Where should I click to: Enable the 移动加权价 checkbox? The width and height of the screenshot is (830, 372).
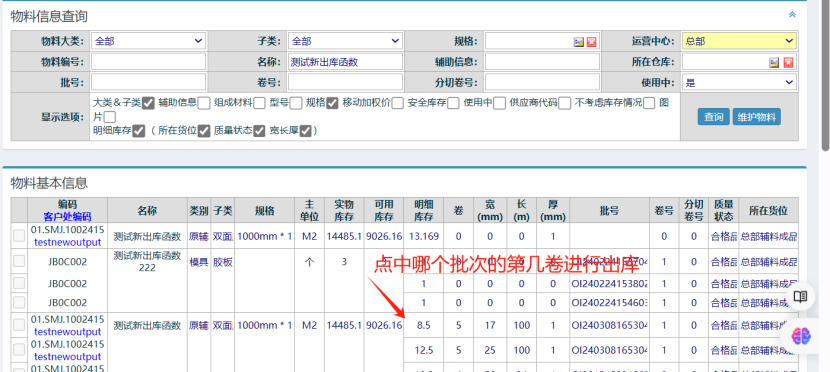tap(398, 103)
